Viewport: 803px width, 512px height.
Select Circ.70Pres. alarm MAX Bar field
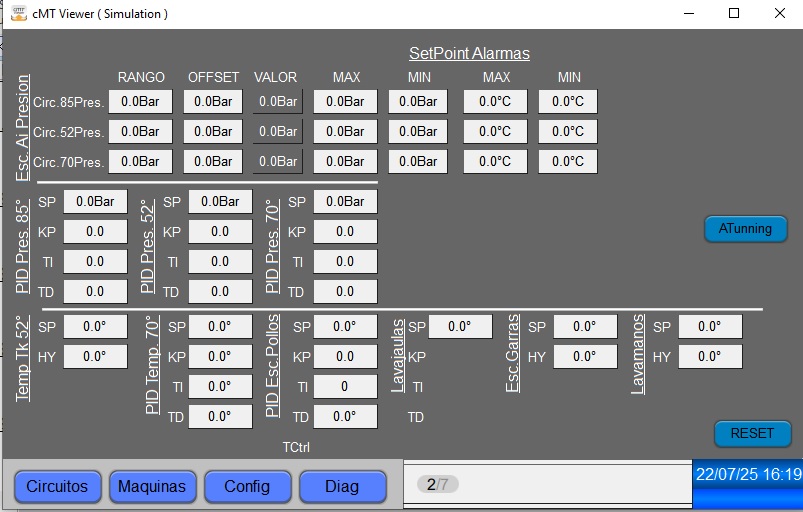345,162
